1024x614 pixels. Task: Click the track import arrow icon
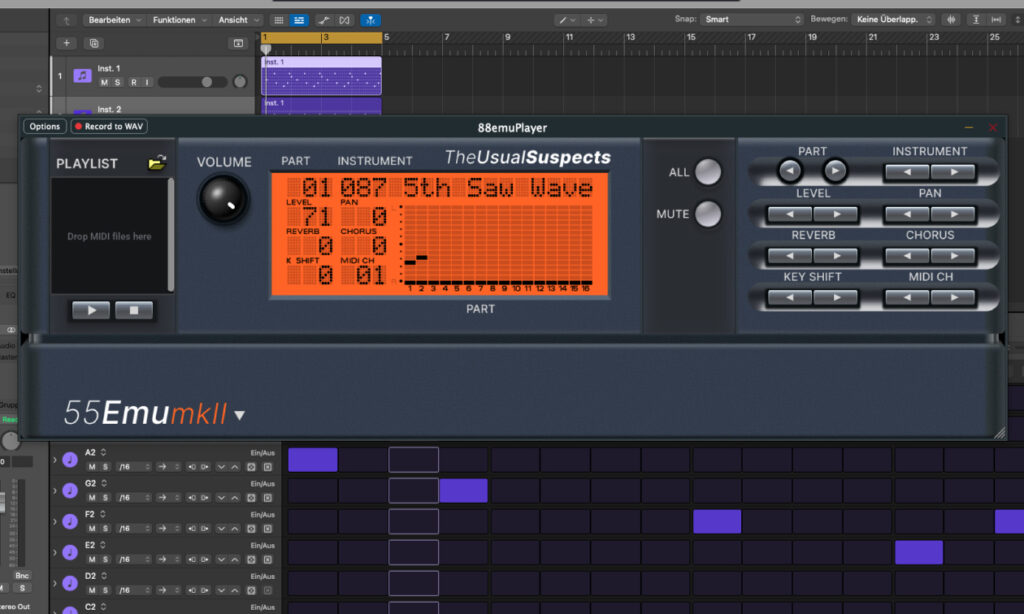pyautogui.click(x=238, y=43)
